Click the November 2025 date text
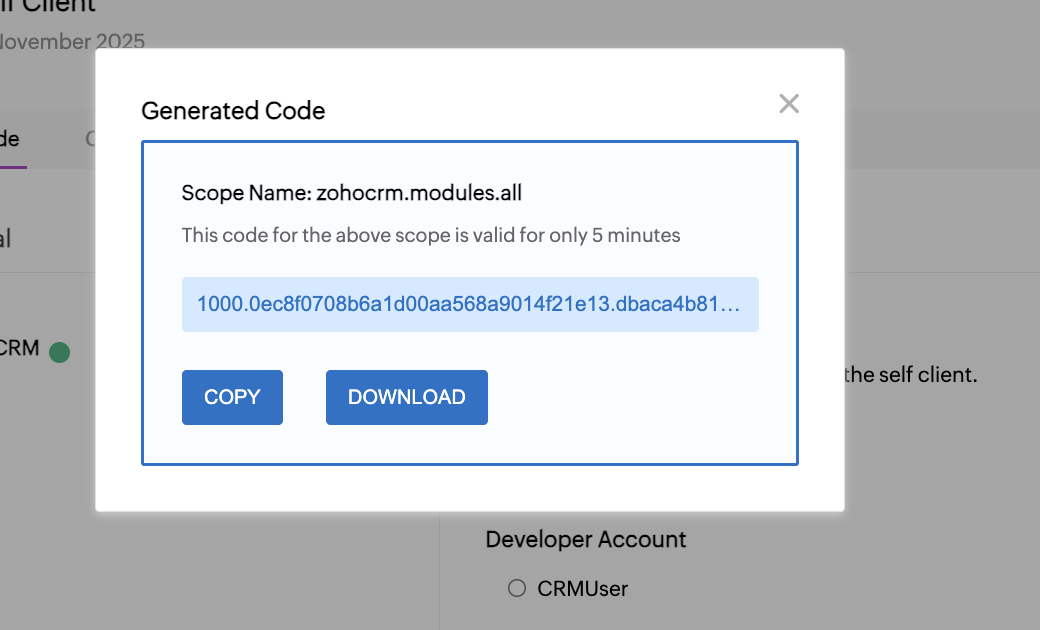Image resolution: width=1040 pixels, height=630 pixels. 72,41
